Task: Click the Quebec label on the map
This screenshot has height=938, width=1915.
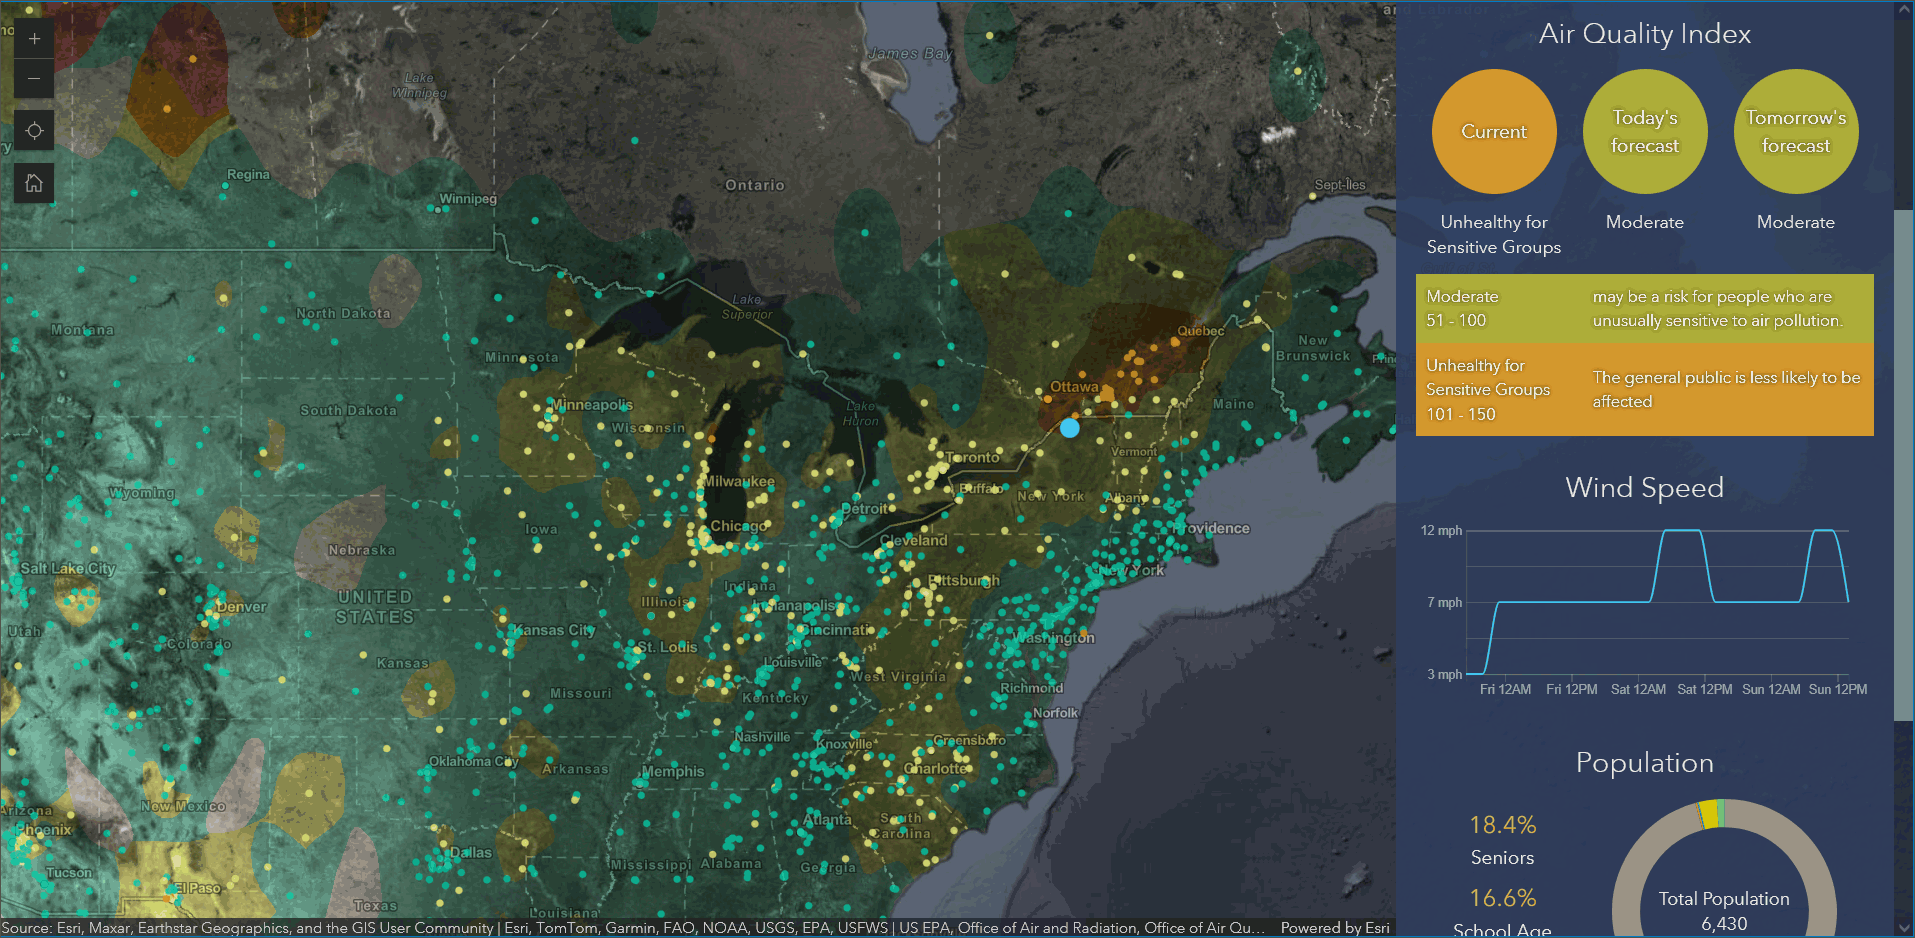Action: (1201, 331)
